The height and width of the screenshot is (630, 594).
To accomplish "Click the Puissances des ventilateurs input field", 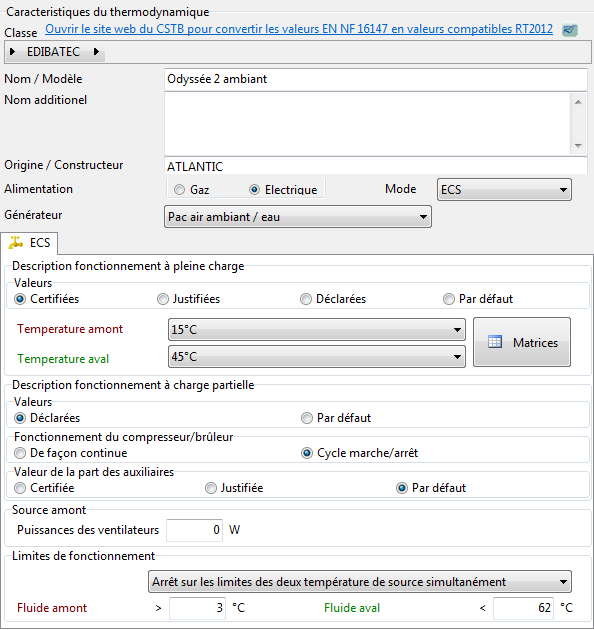I will point(195,530).
